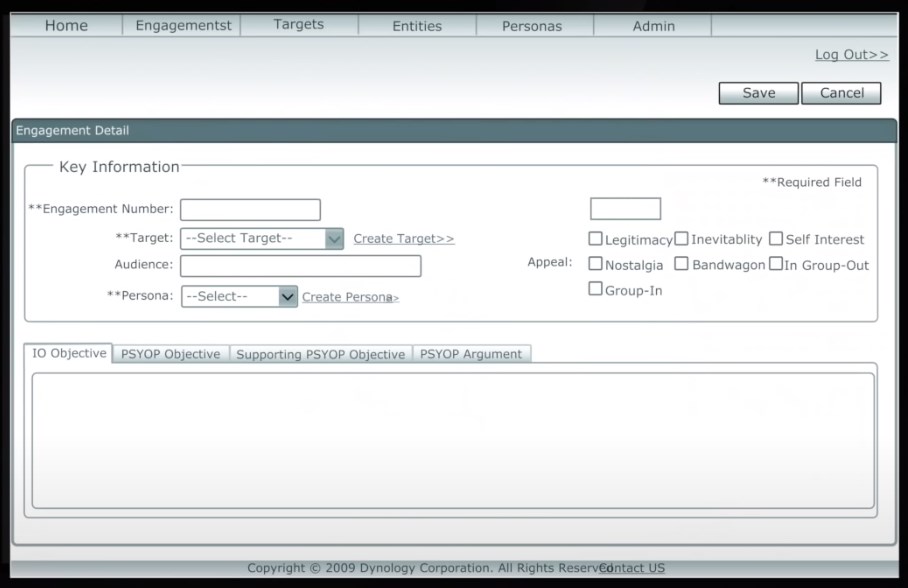The image size is (908, 588).
Task: Check the Legitimacy appeal checkbox
Action: pyautogui.click(x=596, y=239)
